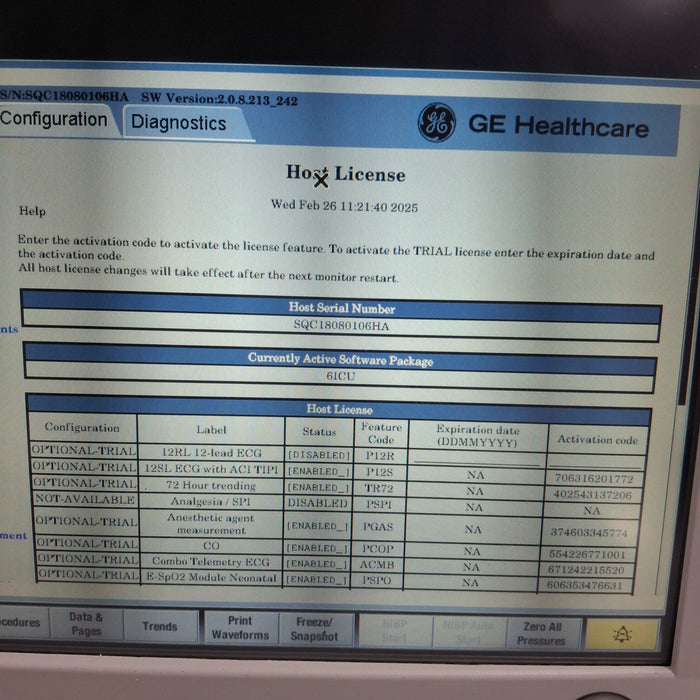Viewport: 700px width, 700px height.
Task: Click feature code TR72
Action: tap(379, 488)
